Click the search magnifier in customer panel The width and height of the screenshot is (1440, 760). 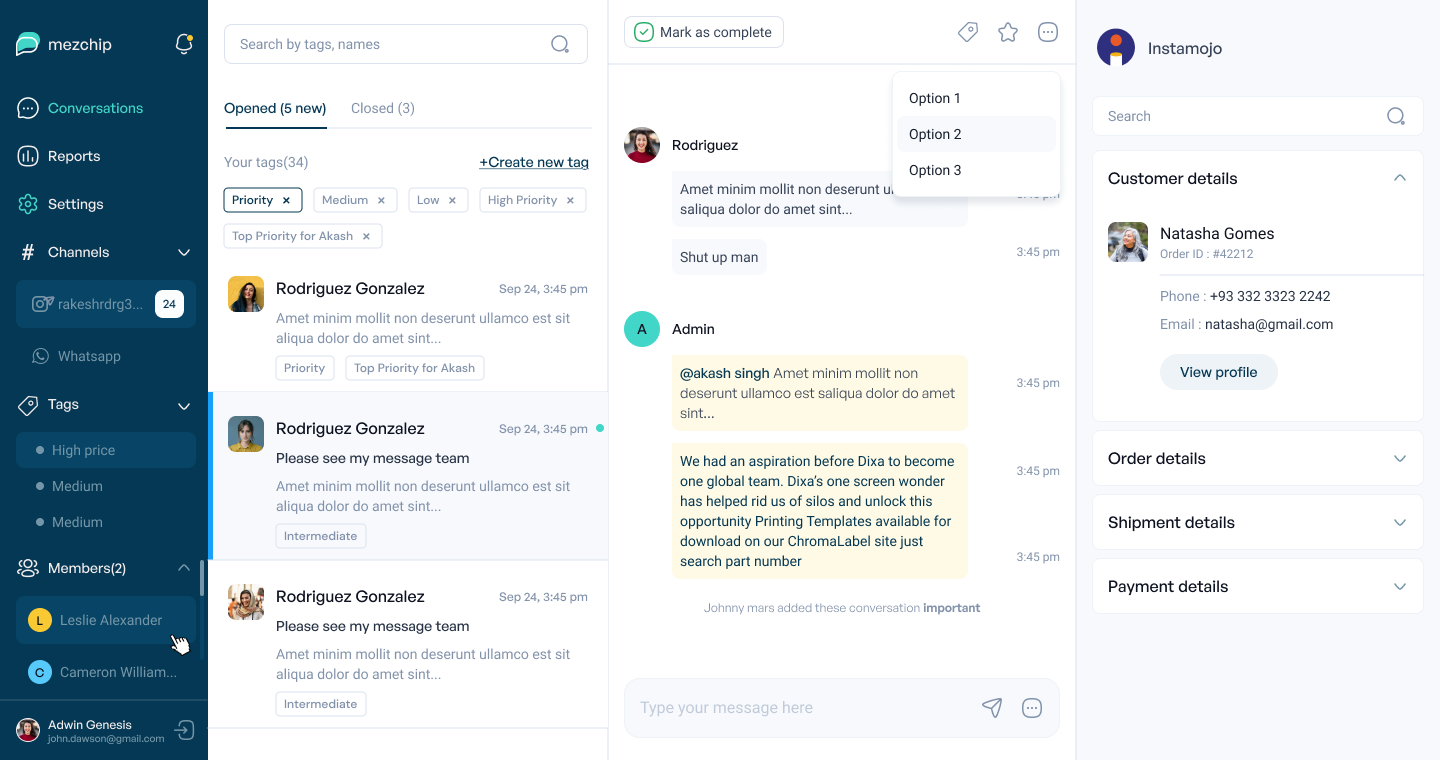(x=1396, y=116)
